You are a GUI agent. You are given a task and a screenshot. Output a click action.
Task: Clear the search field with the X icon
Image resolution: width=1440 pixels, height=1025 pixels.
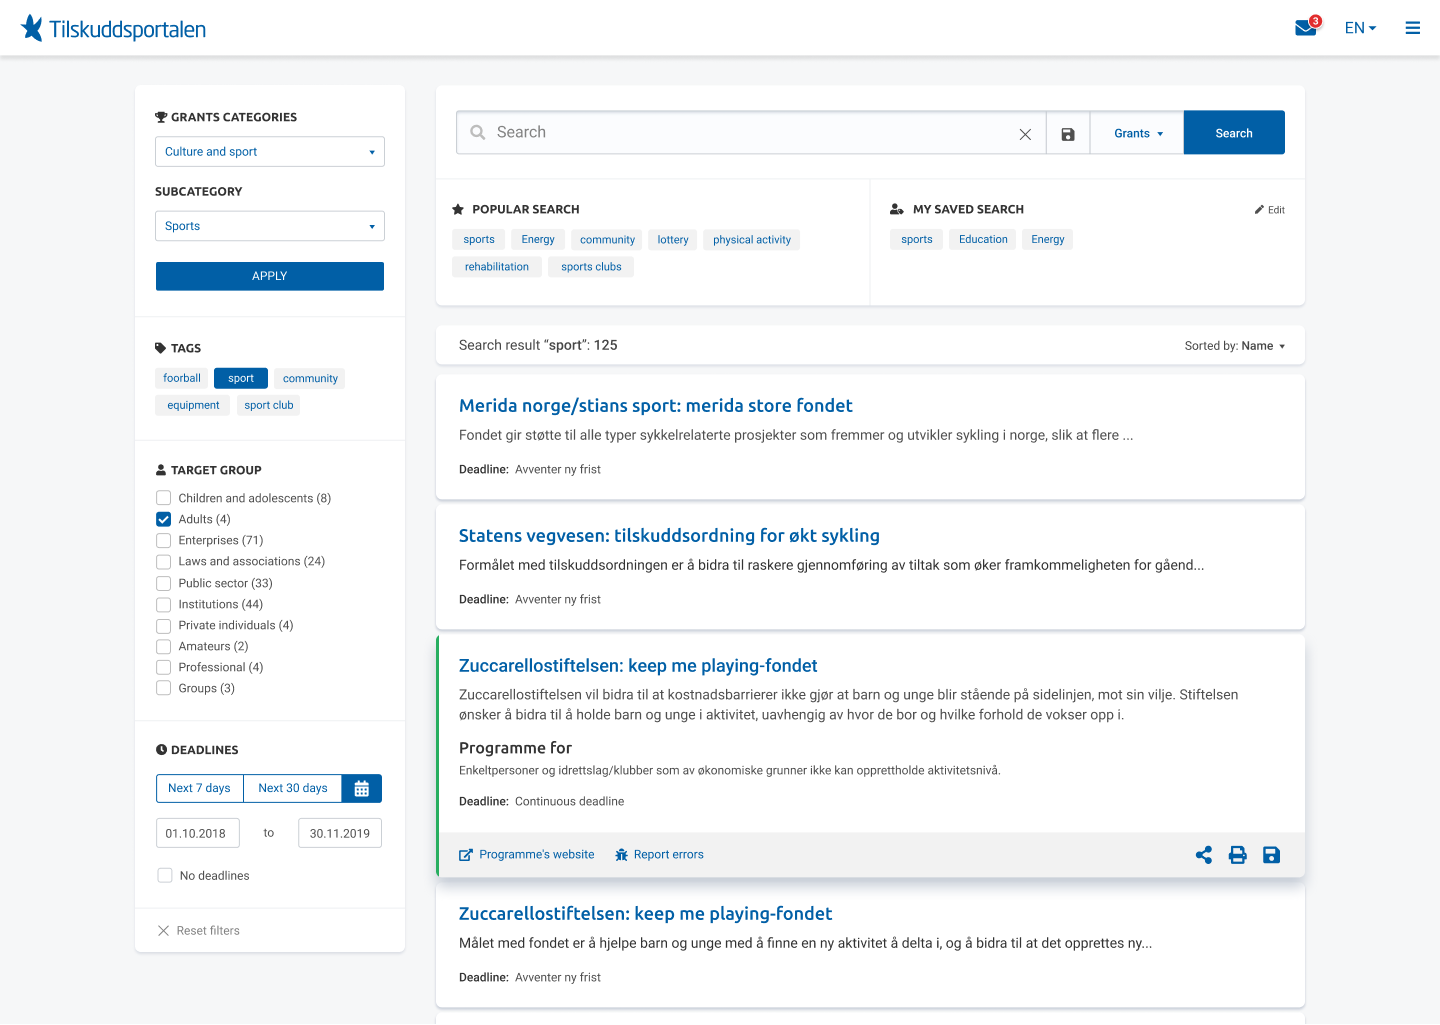click(x=1025, y=134)
